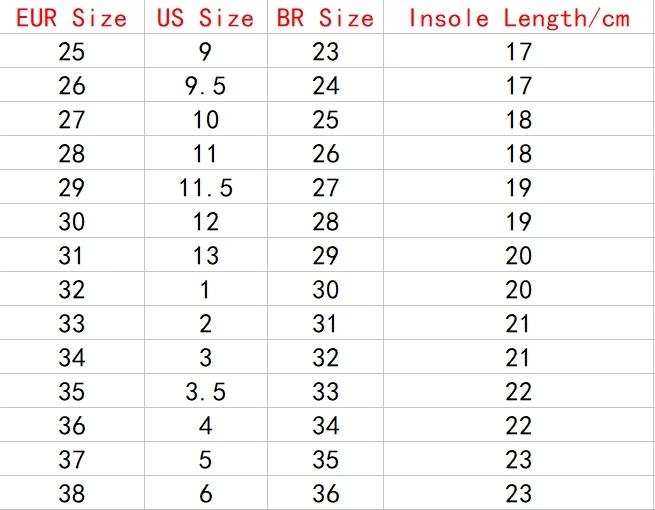Viewport: 655px width, 510px height.
Task: Click the EUR Size column header
Action: 71,18
